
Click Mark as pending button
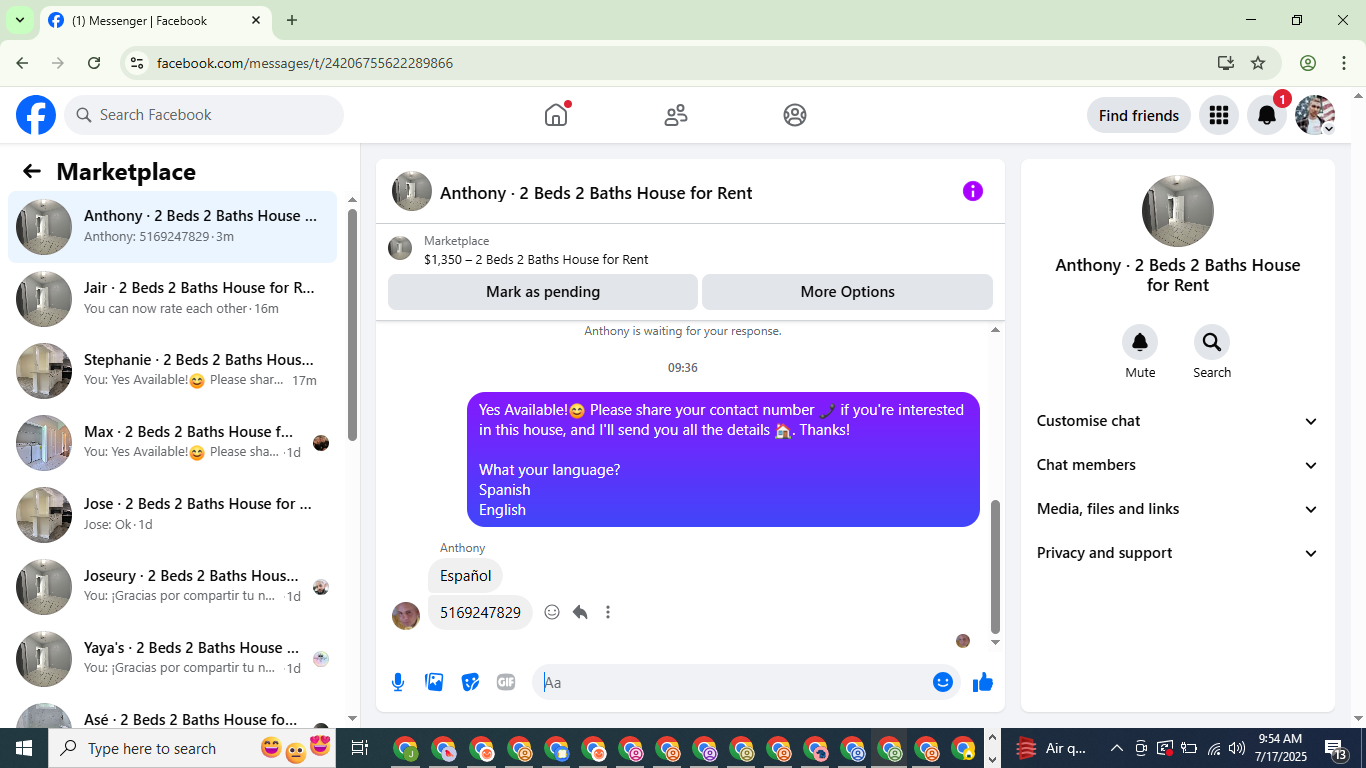(x=543, y=292)
